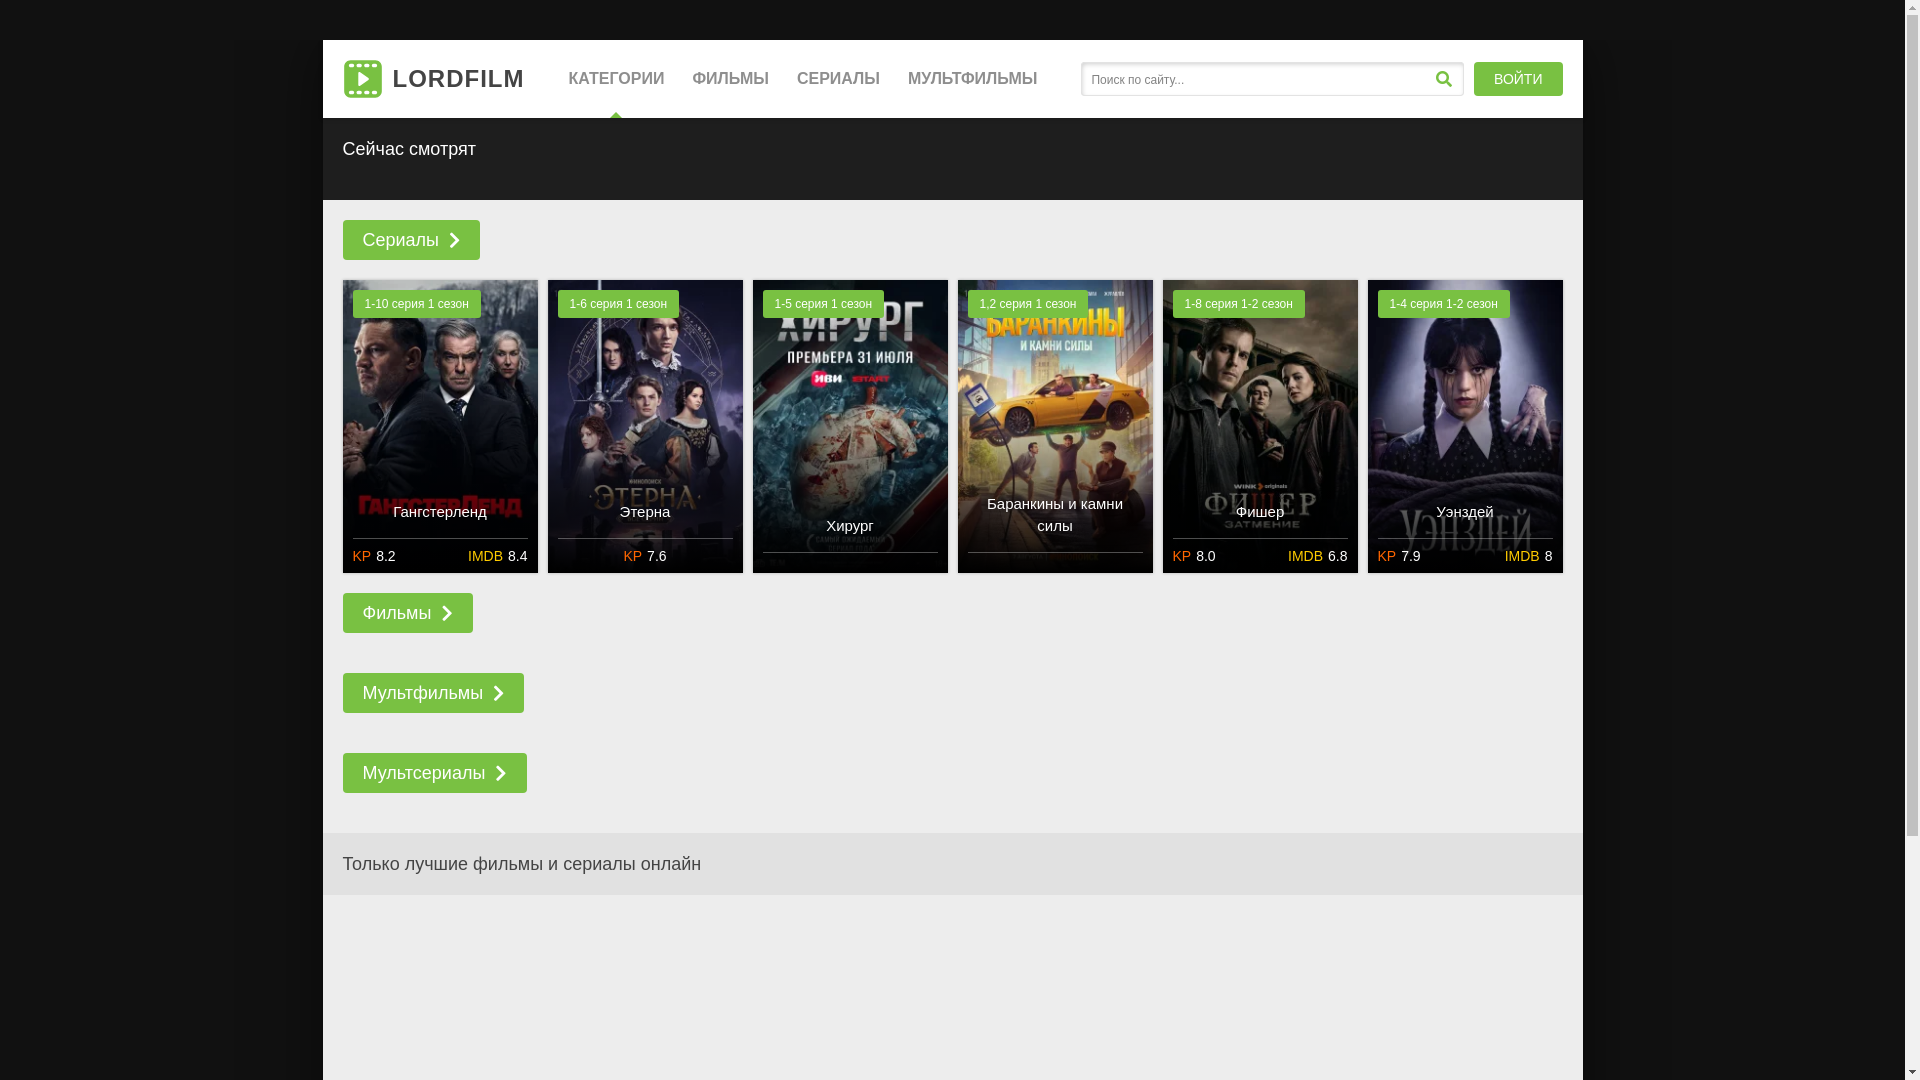Open the МУЛЬТФИЛЬМЫ menu item

[x=972, y=79]
